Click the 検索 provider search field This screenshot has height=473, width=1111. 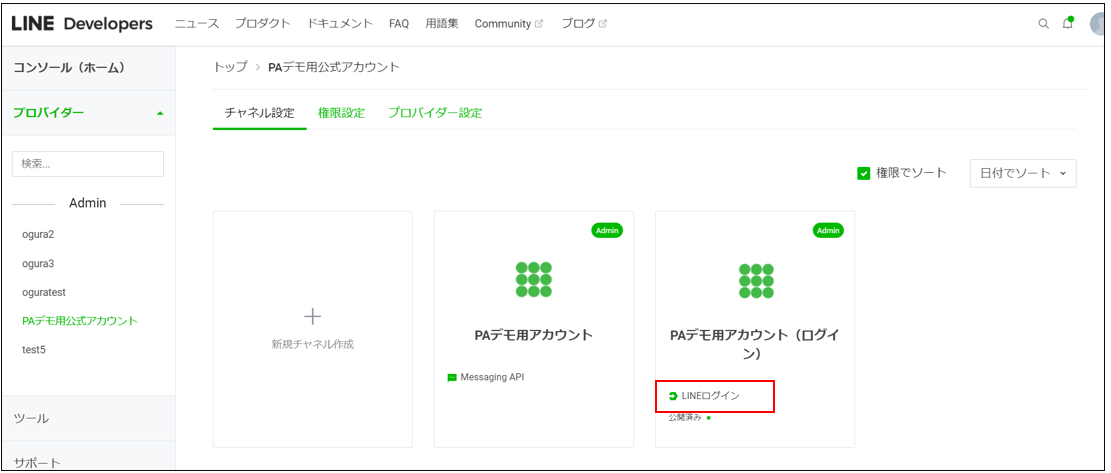click(x=88, y=164)
